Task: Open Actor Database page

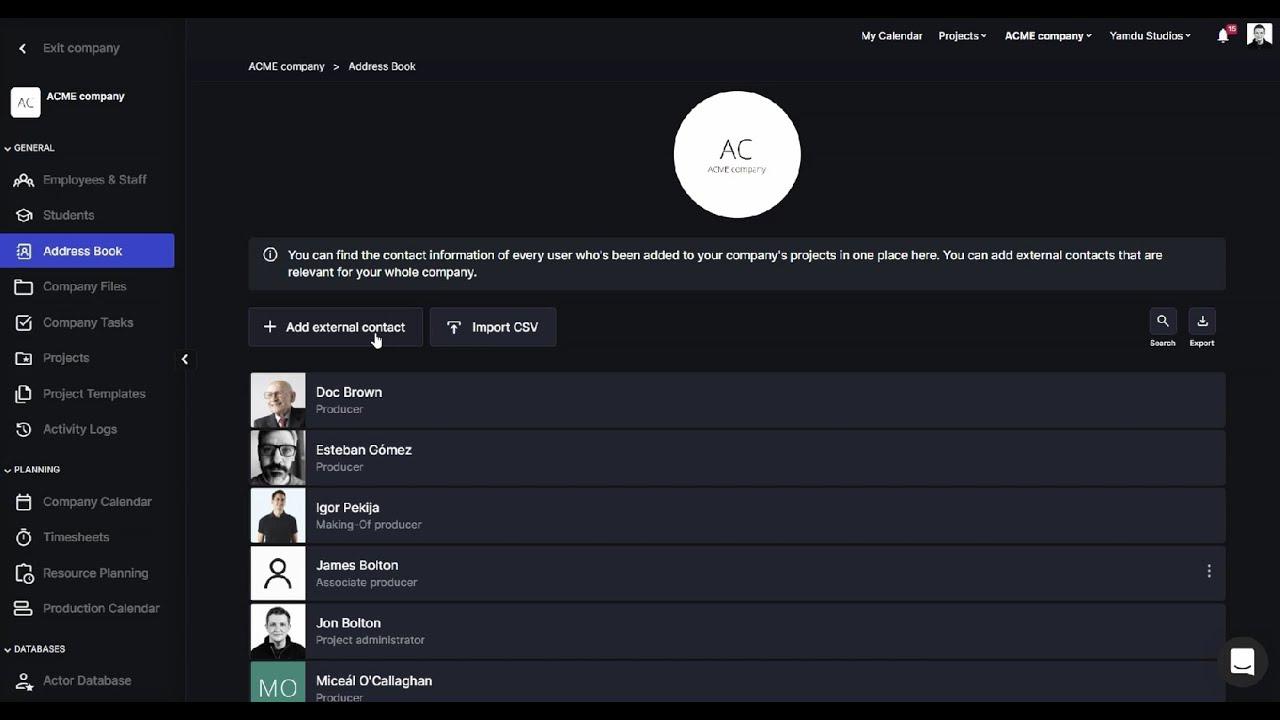Action: click(87, 681)
